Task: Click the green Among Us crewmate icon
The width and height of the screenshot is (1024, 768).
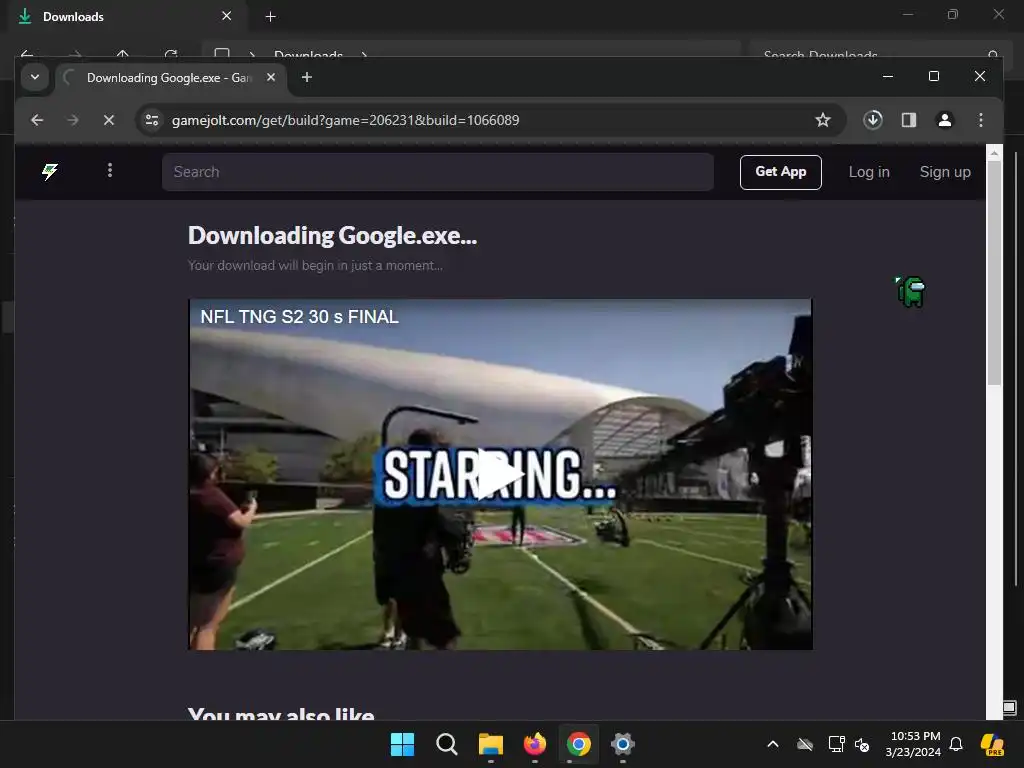Action: (x=910, y=291)
